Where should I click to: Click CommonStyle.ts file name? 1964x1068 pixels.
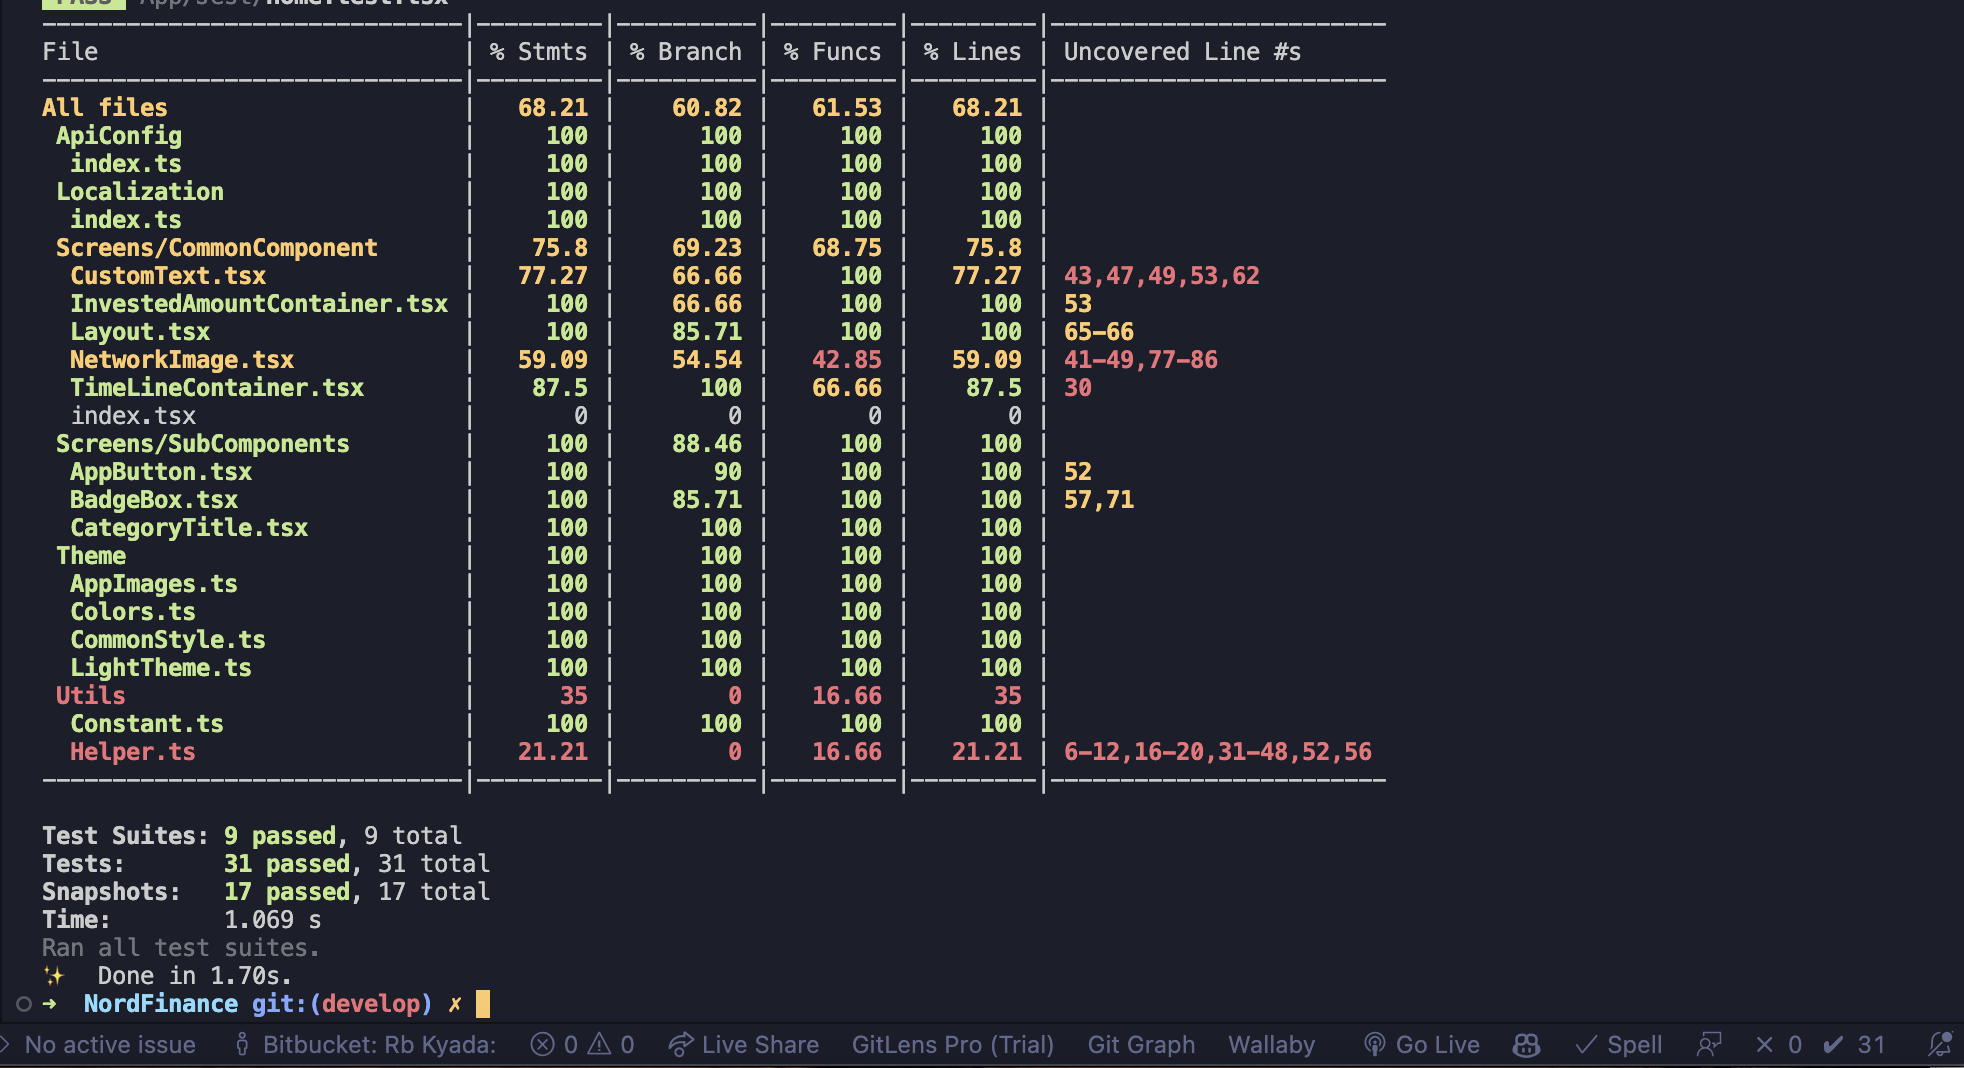tap(168, 640)
